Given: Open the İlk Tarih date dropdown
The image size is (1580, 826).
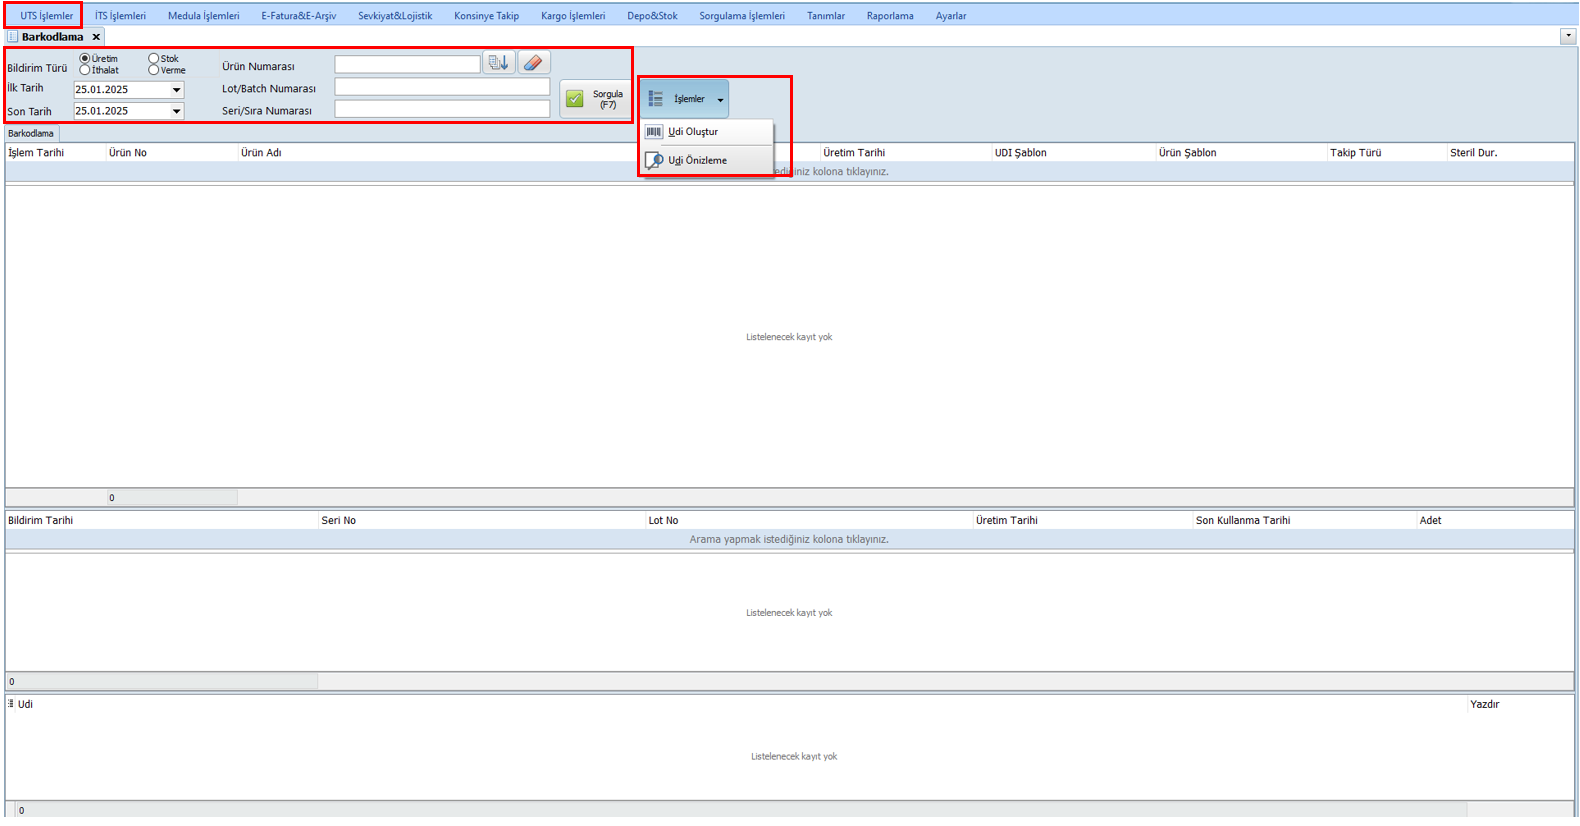Looking at the screenshot, I should (x=176, y=90).
